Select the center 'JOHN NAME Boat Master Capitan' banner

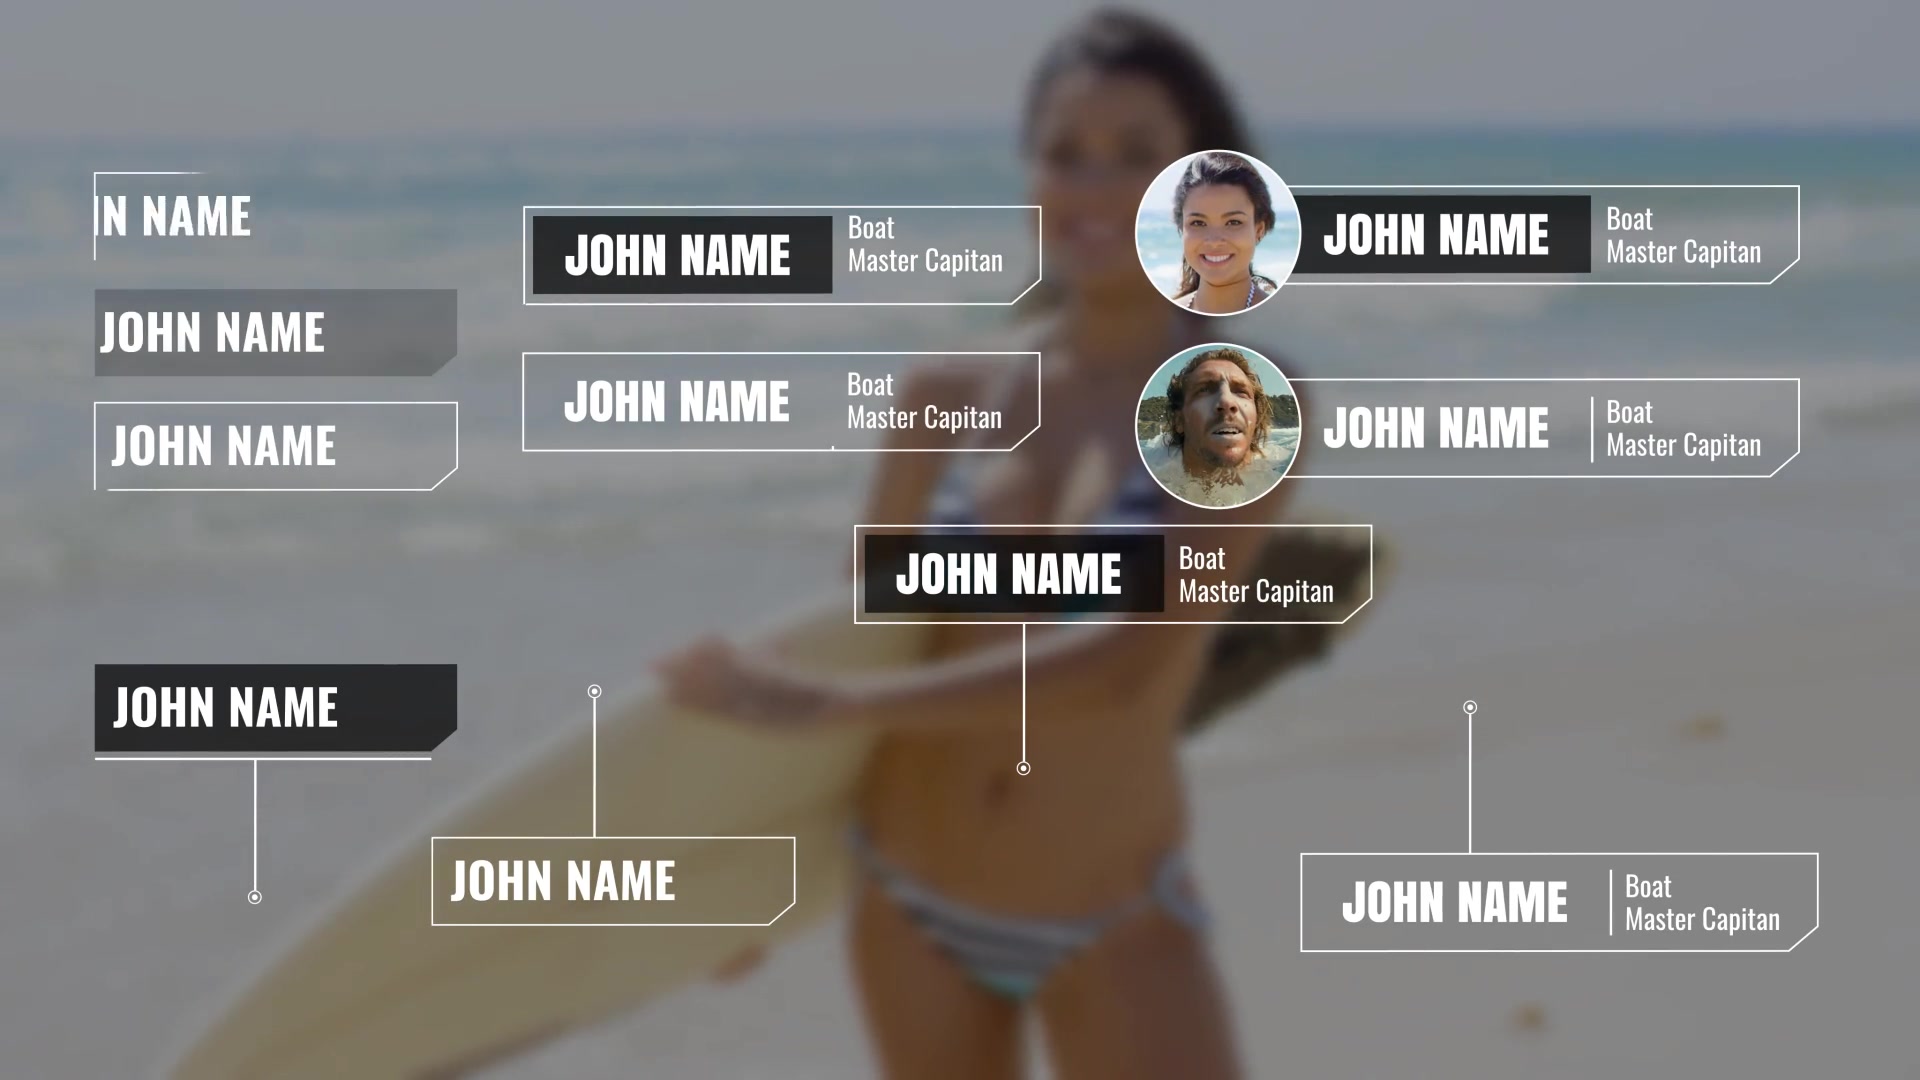(x=1113, y=575)
